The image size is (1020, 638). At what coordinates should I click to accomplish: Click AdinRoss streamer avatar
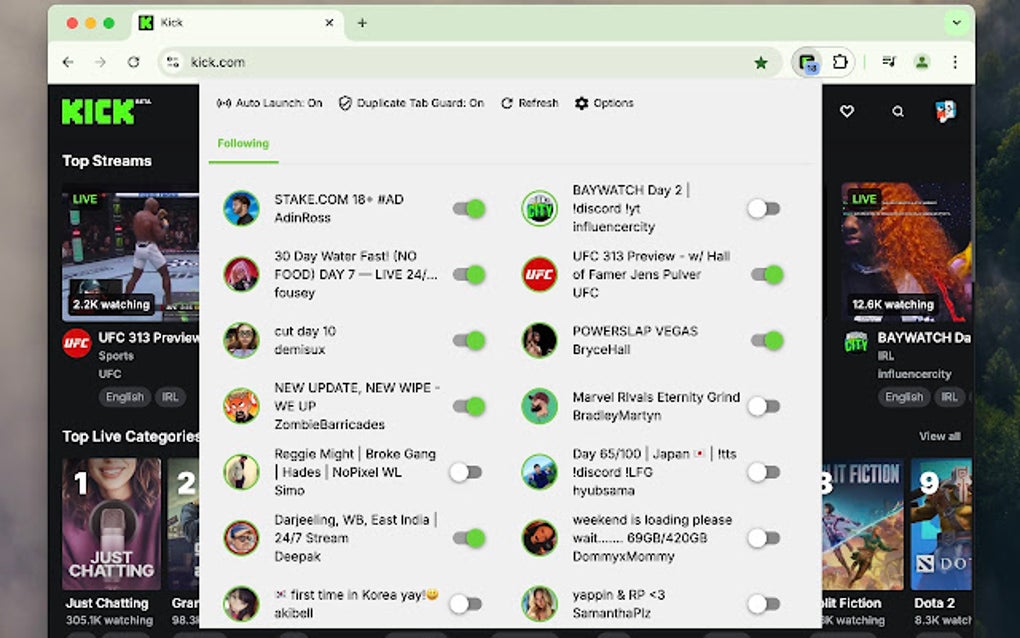click(x=241, y=208)
